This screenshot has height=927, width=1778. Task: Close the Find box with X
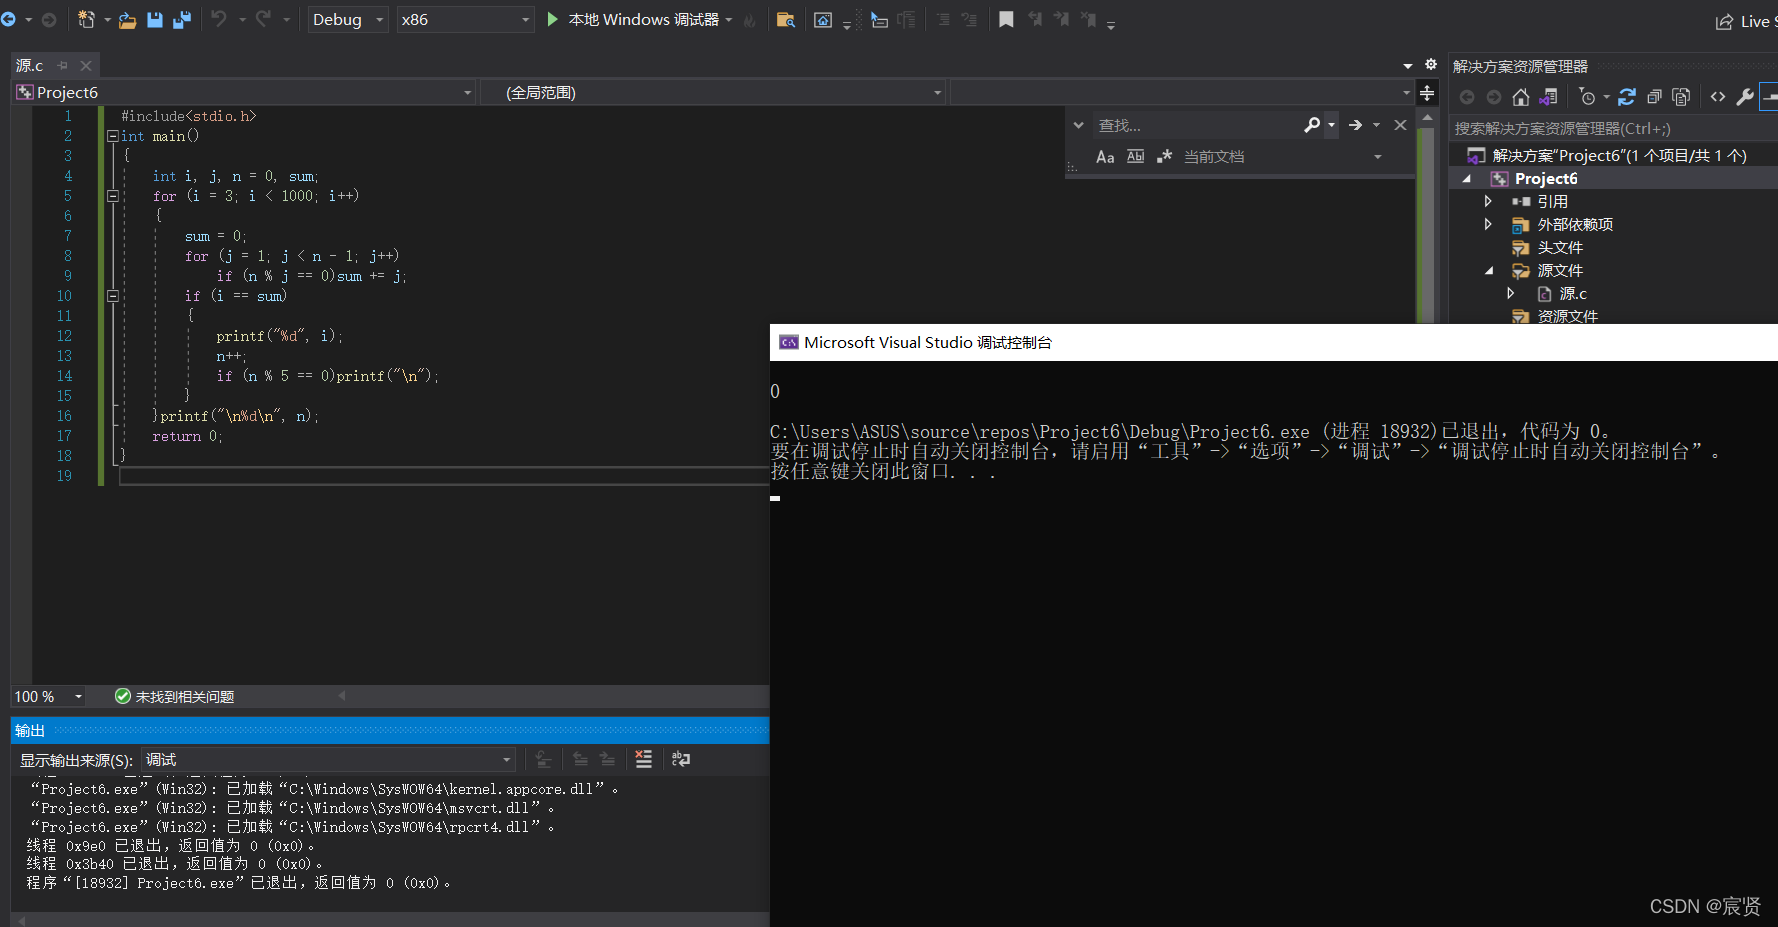click(1400, 125)
